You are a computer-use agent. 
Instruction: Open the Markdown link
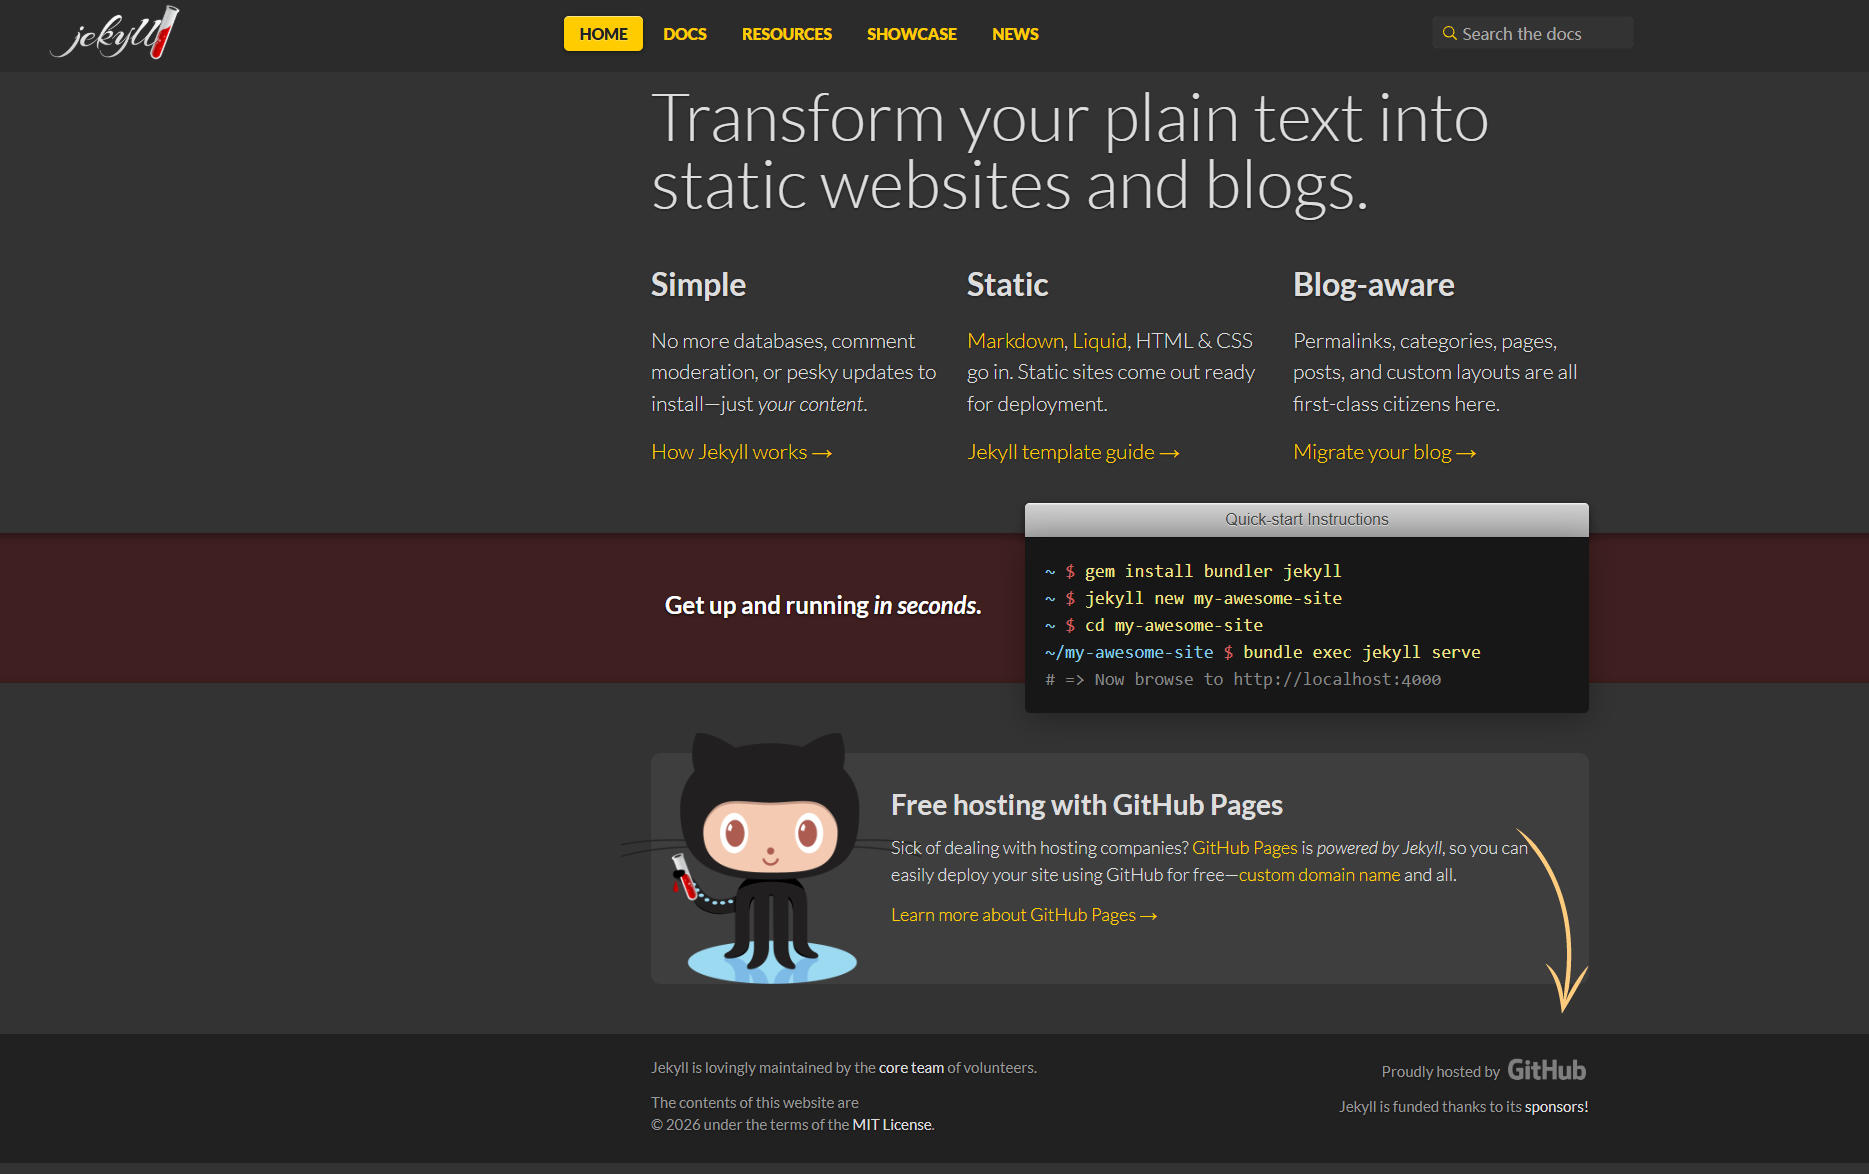pos(1015,341)
